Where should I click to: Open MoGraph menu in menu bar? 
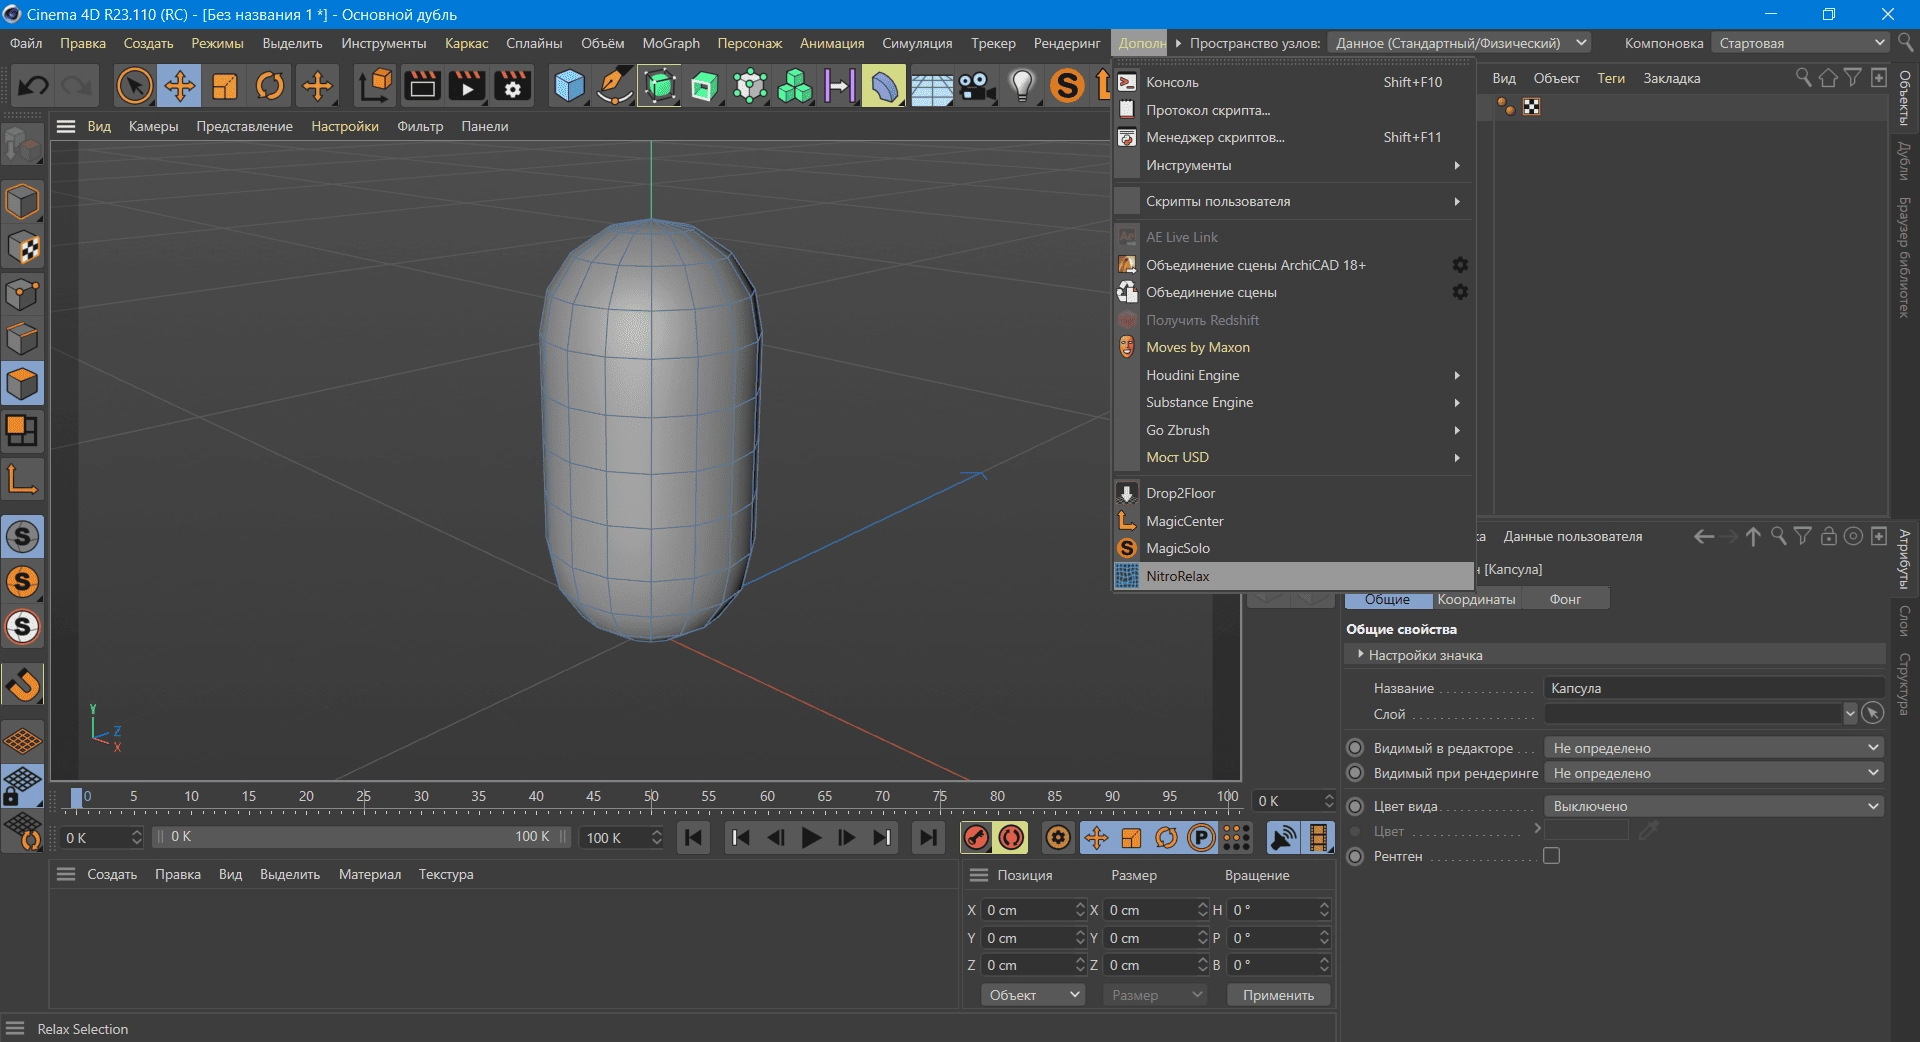tap(671, 43)
